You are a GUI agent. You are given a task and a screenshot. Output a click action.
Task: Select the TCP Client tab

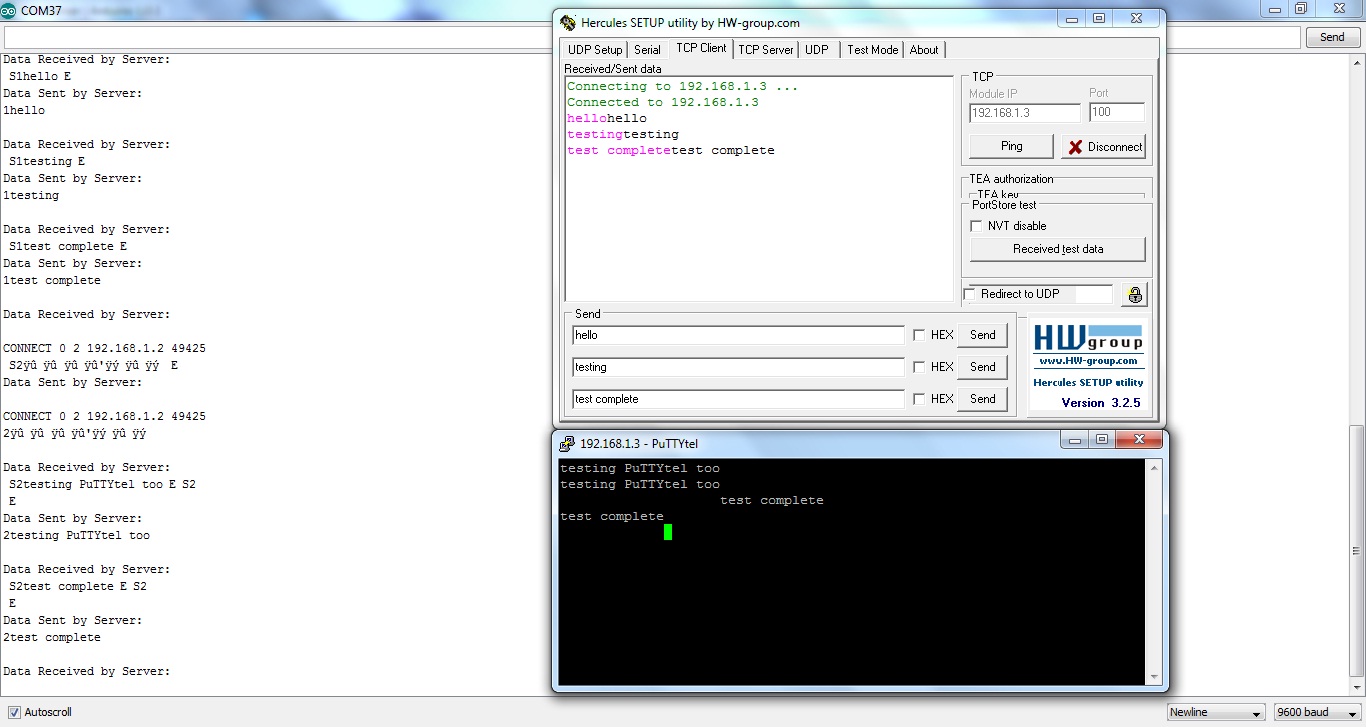click(x=701, y=48)
